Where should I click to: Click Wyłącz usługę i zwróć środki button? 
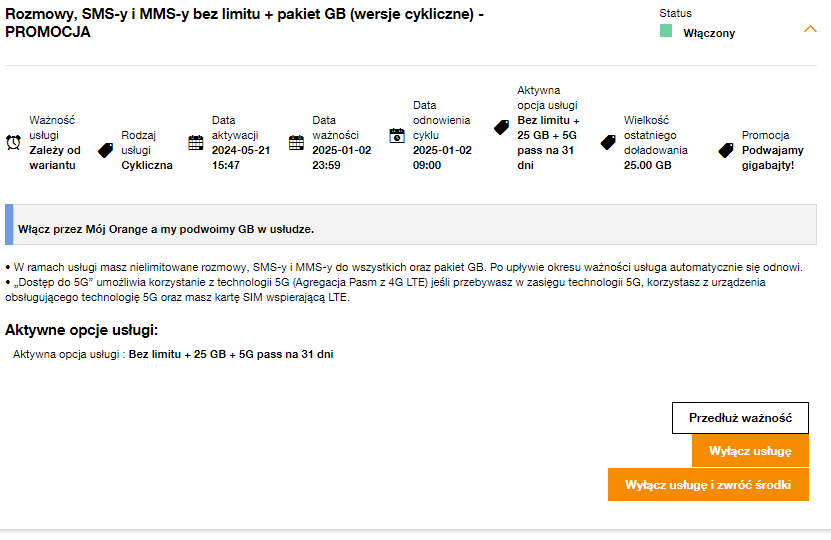pos(708,485)
